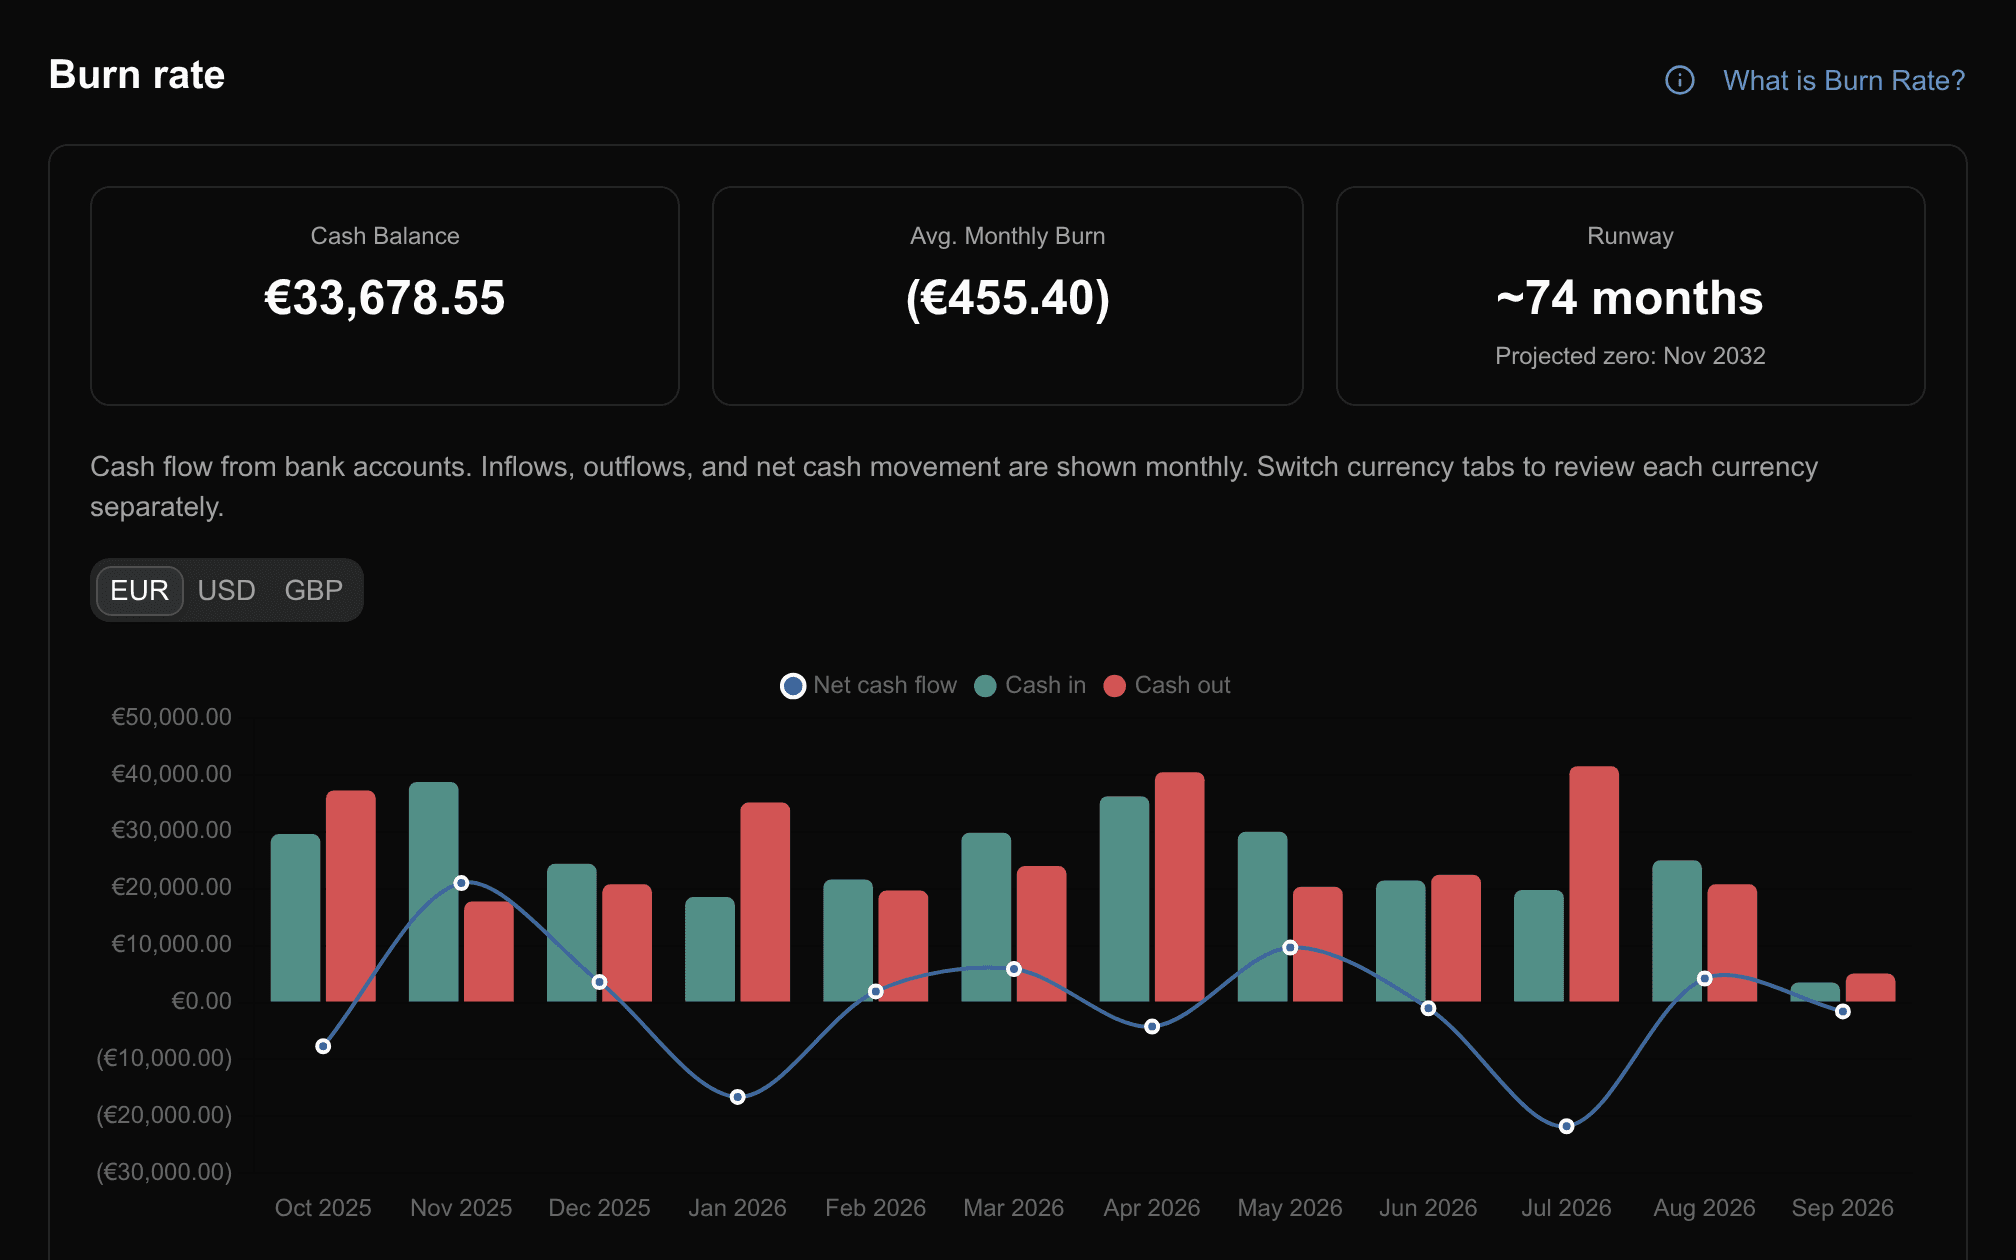The height and width of the screenshot is (1260, 2016).
Task: Click the Jun 2026 net cash flow point
Action: (x=1428, y=1008)
